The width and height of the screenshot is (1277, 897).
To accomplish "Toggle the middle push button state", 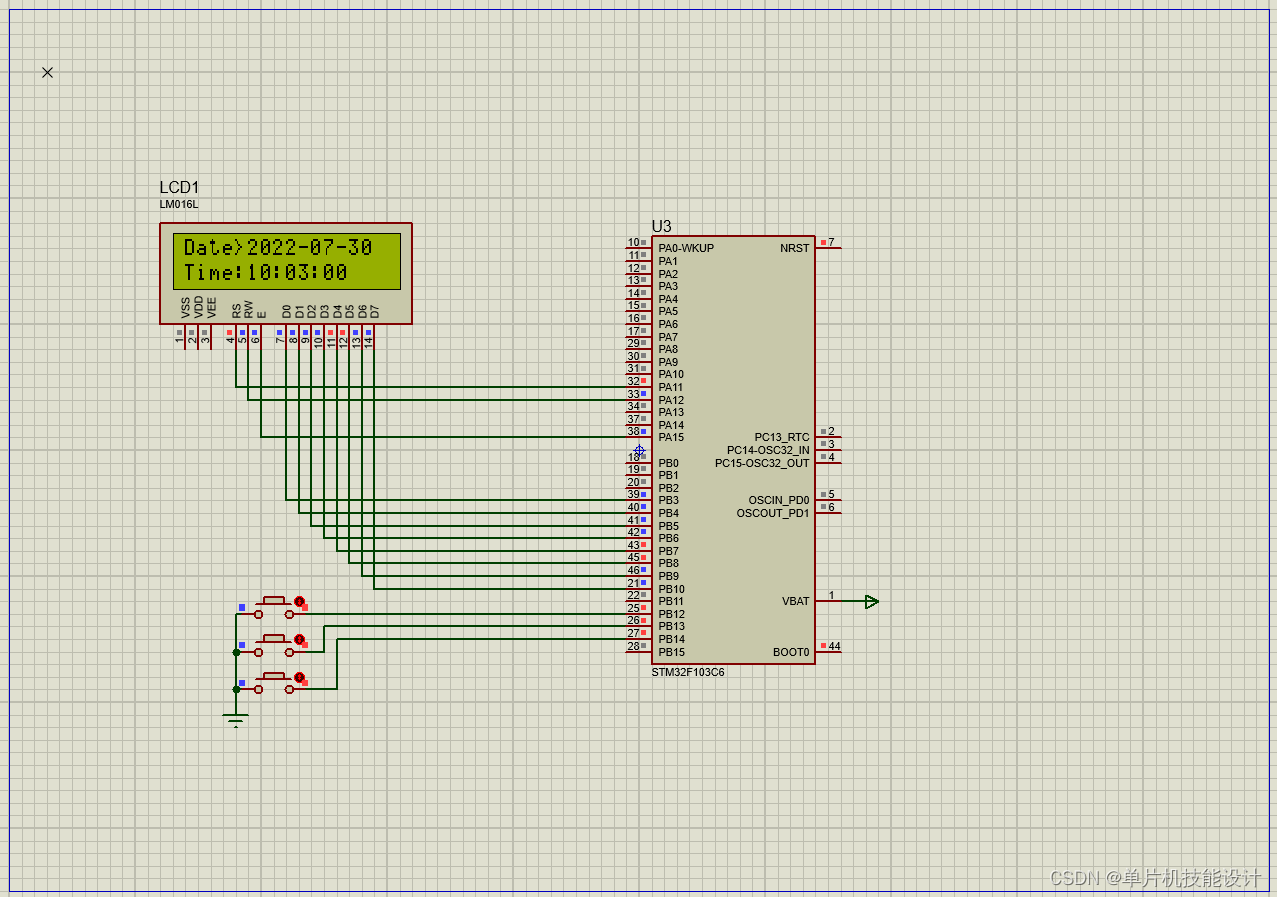I will [x=299, y=638].
